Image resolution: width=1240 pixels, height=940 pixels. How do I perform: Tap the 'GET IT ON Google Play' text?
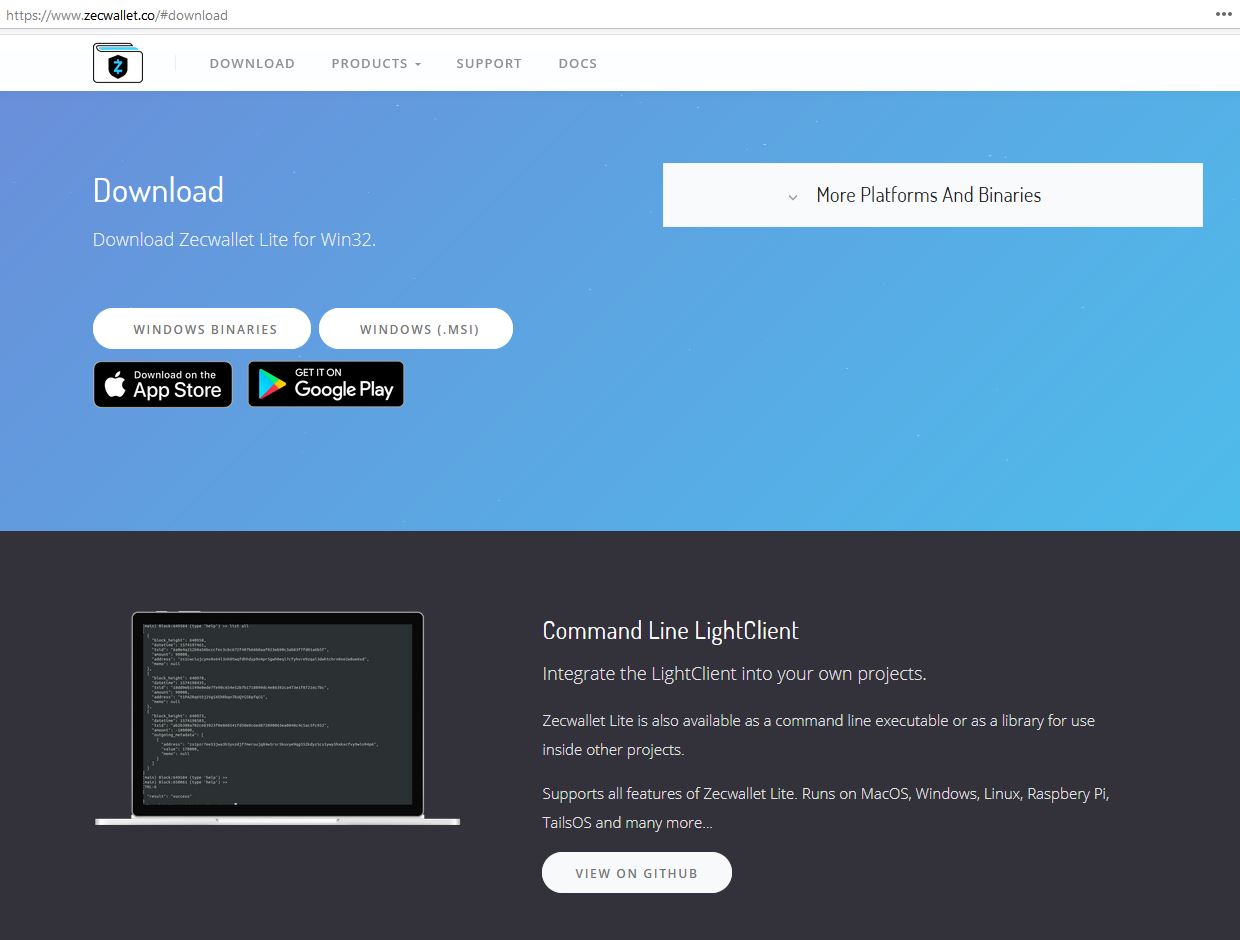tap(343, 386)
